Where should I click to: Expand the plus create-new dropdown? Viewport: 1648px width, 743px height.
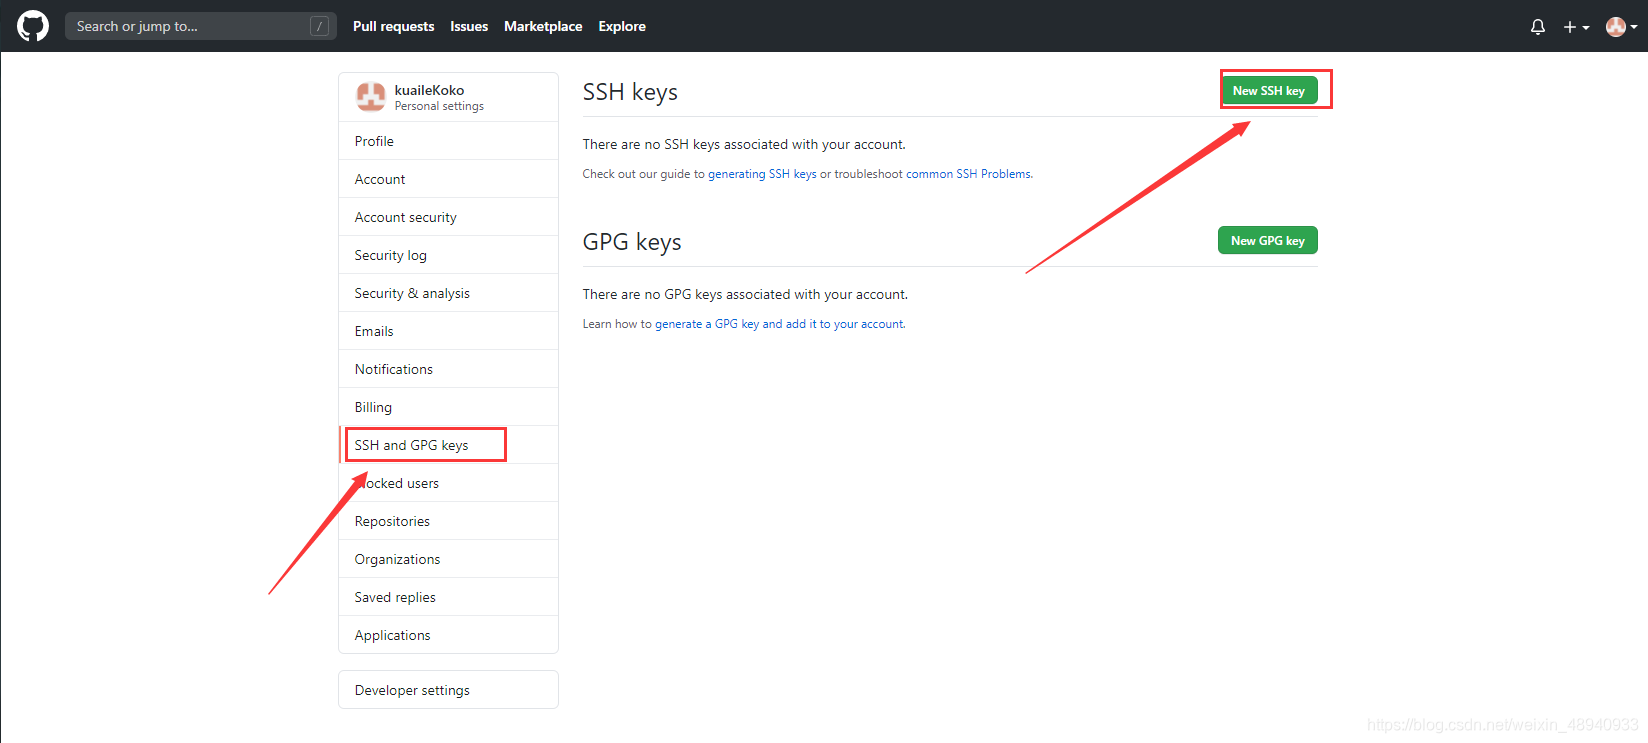point(1576,27)
